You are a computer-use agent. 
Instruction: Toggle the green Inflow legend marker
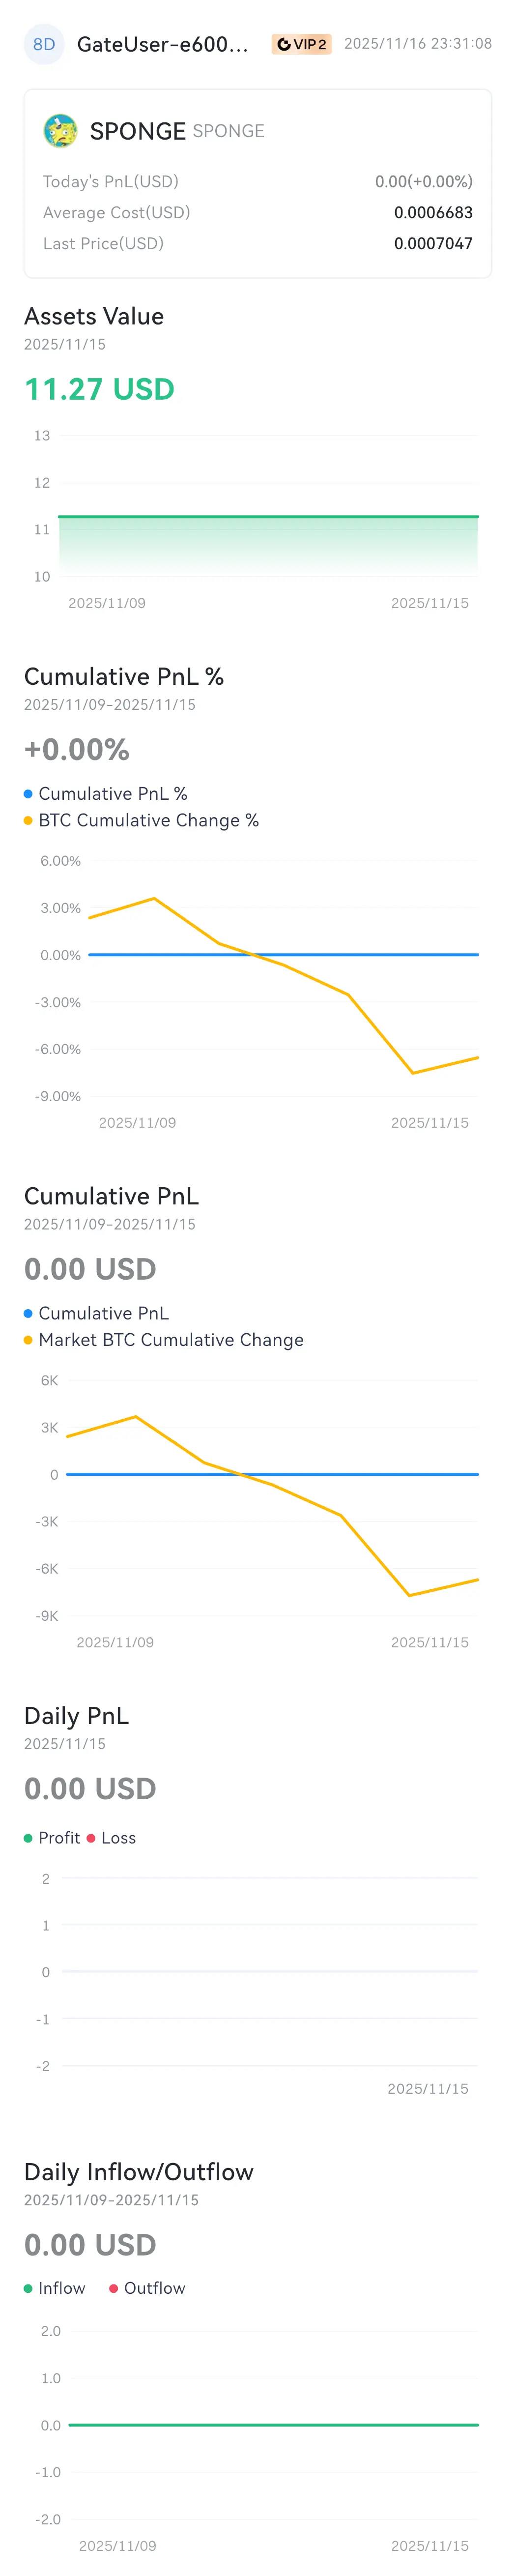pyautogui.click(x=28, y=2288)
